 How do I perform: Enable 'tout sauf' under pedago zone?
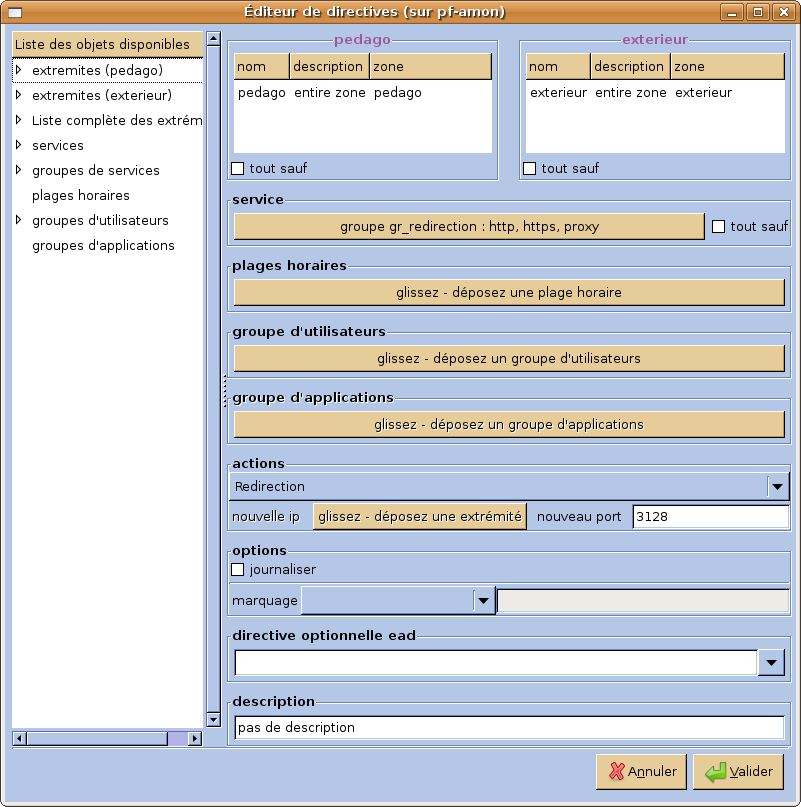(237, 168)
